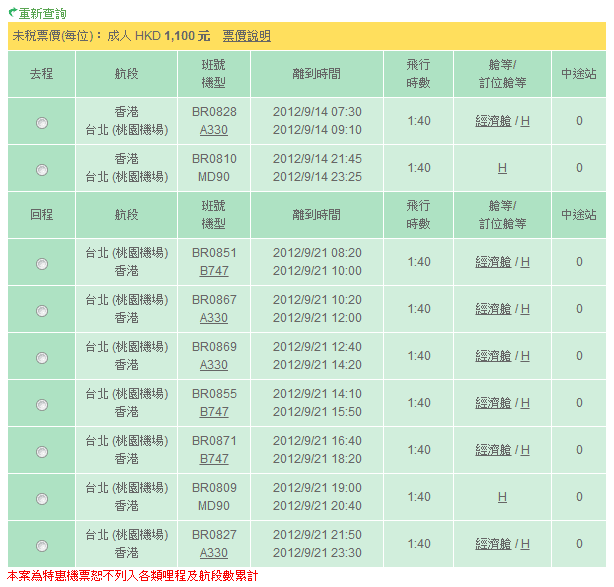Choose return flight BR0851 radio button
Screen dimensions: 614x587
click(x=42, y=263)
